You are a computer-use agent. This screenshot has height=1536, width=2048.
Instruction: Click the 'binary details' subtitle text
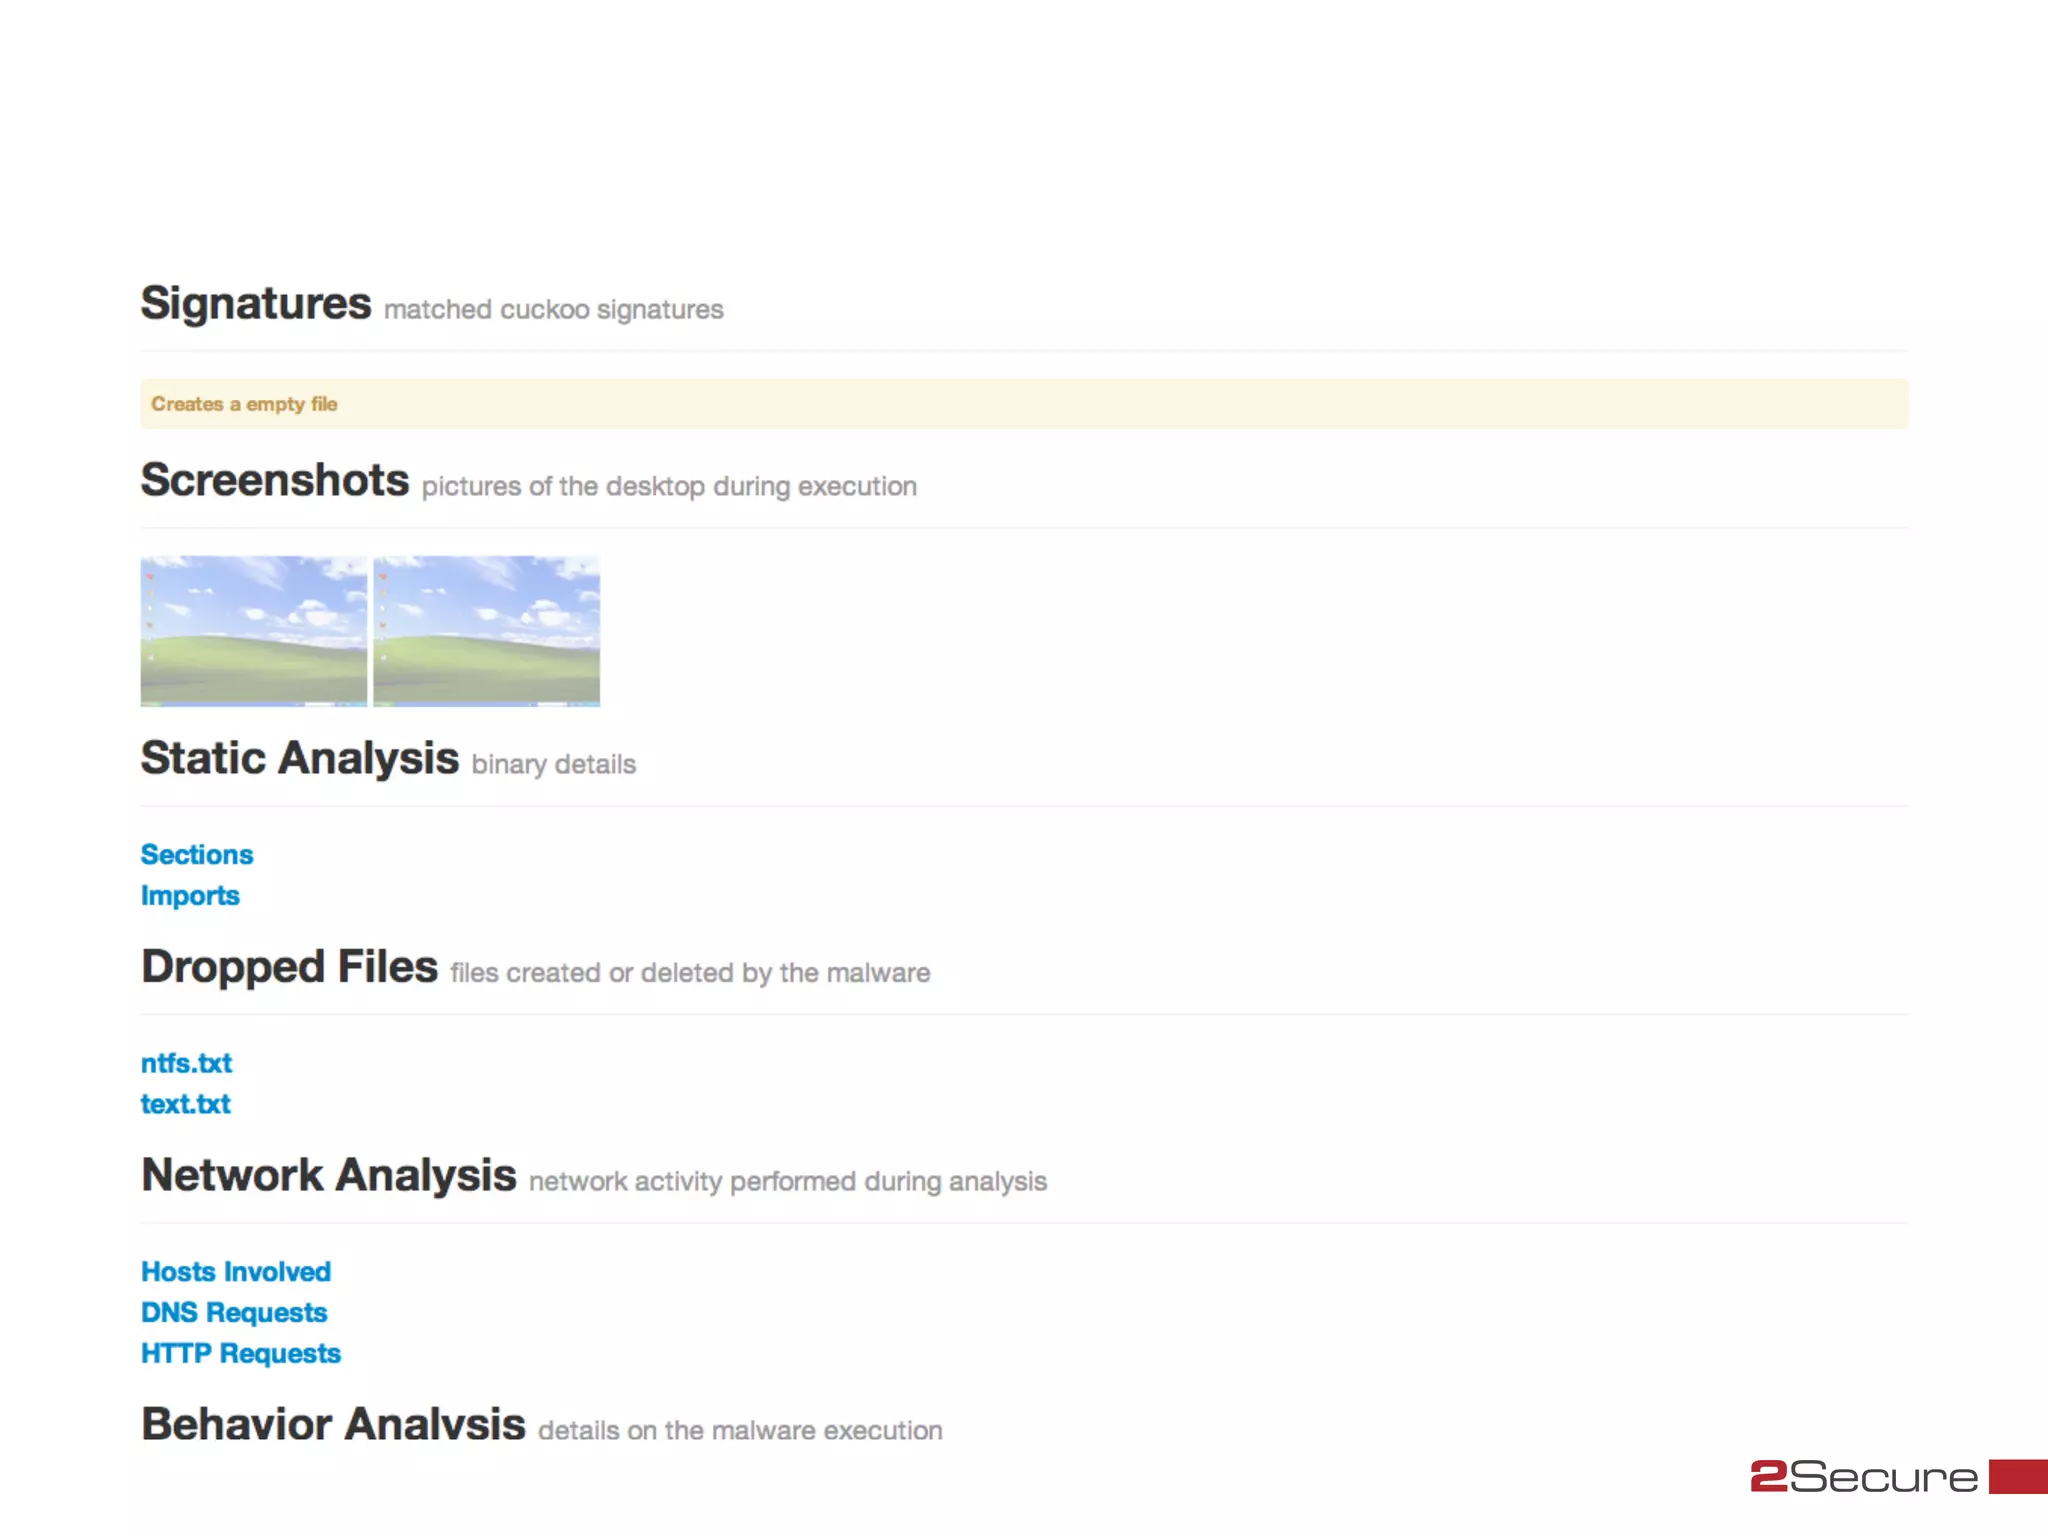[x=553, y=765]
